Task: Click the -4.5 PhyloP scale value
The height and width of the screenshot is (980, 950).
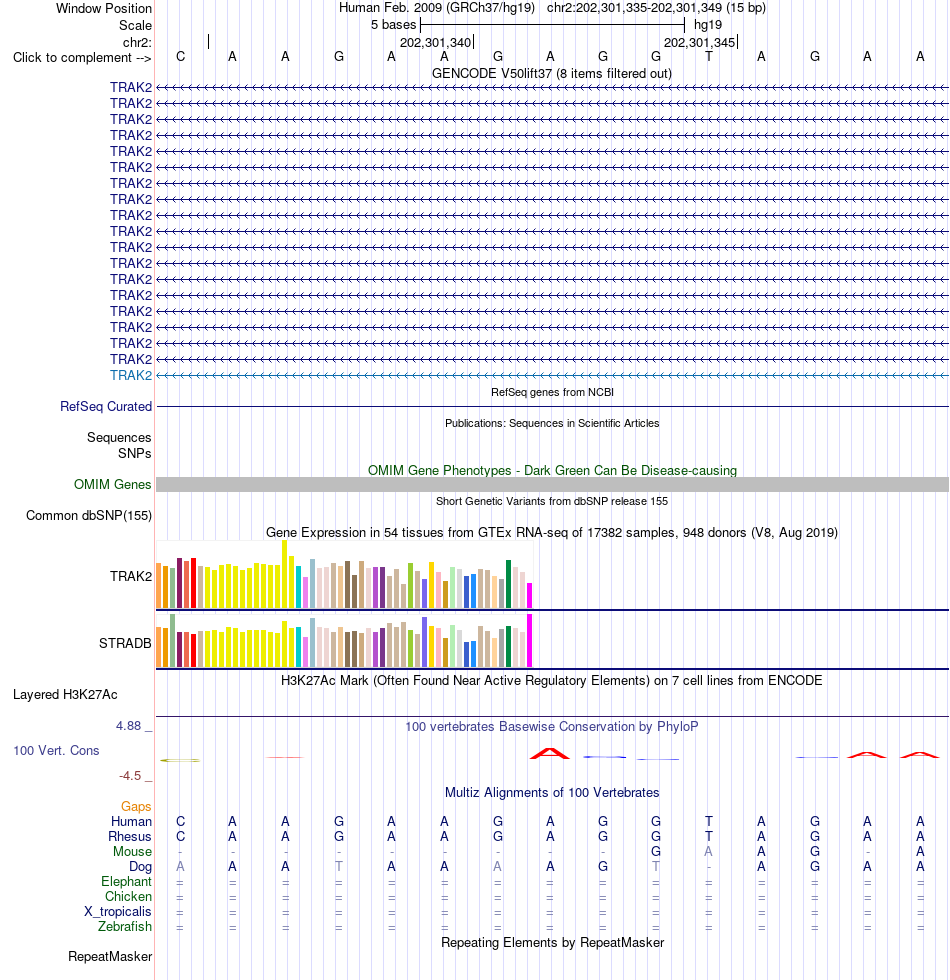Action: coord(130,776)
